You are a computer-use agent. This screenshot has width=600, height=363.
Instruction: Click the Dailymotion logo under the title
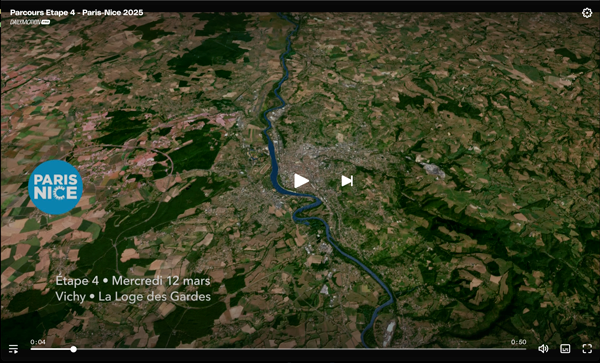[x=25, y=22]
